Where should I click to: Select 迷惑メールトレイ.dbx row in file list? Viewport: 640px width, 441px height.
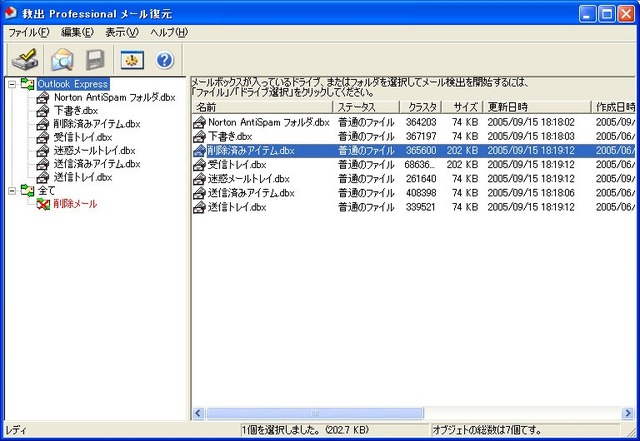click(413, 179)
